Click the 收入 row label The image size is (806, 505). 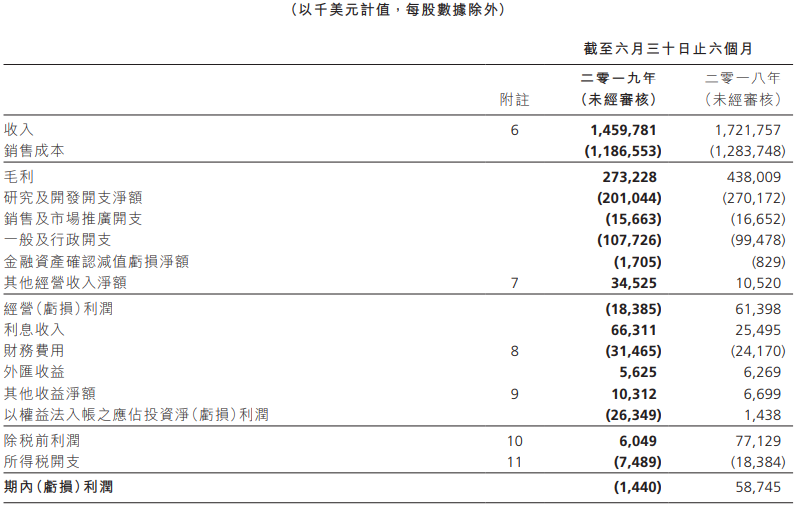point(19,130)
